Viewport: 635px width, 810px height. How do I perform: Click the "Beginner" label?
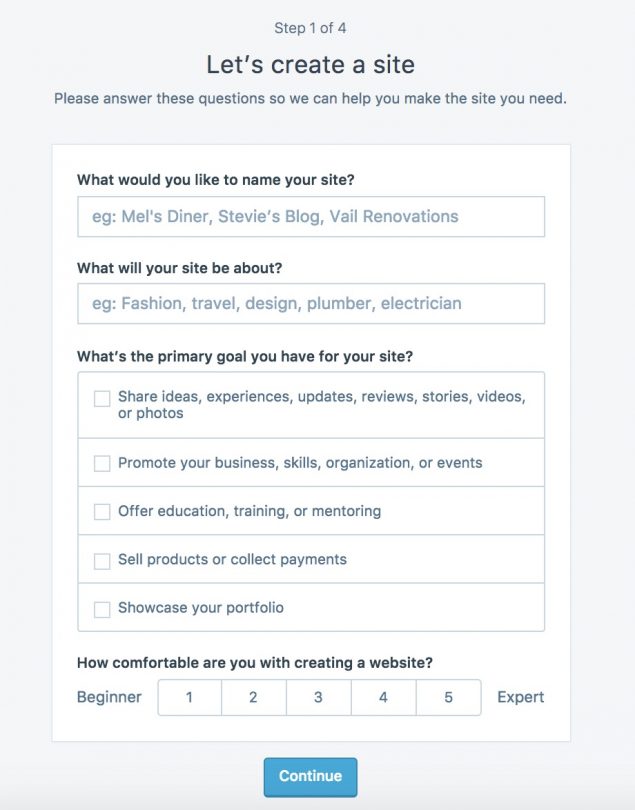pyautogui.click(x=107, y=697)
